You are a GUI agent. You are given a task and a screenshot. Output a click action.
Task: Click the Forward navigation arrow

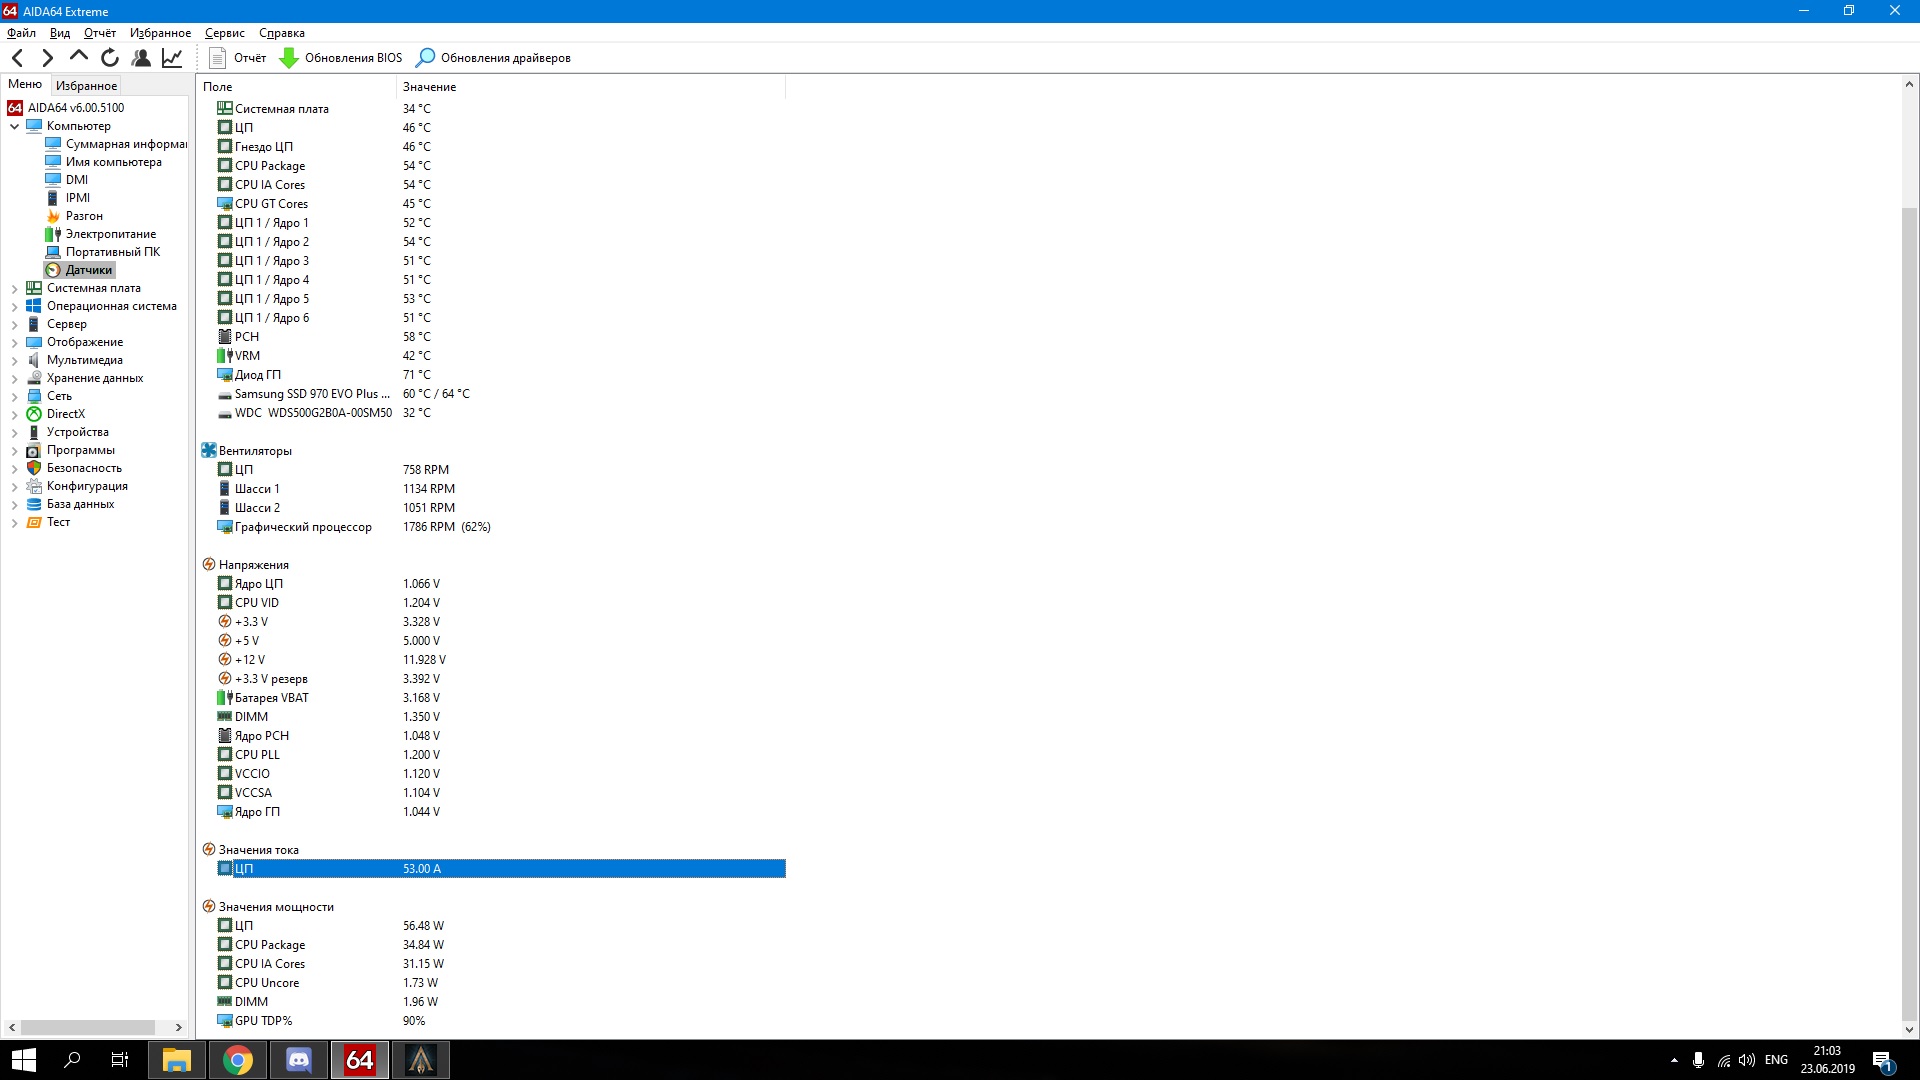(x=47, y=58)
